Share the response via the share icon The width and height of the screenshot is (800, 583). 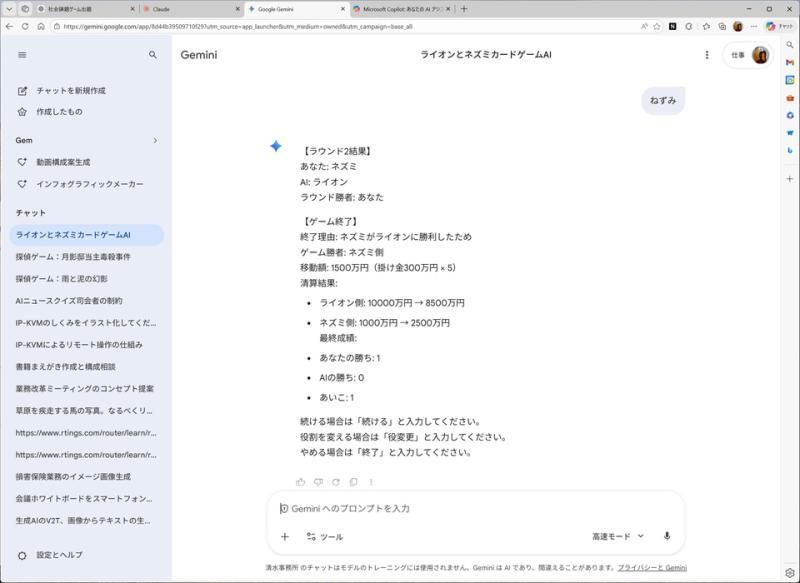point(354,481)
